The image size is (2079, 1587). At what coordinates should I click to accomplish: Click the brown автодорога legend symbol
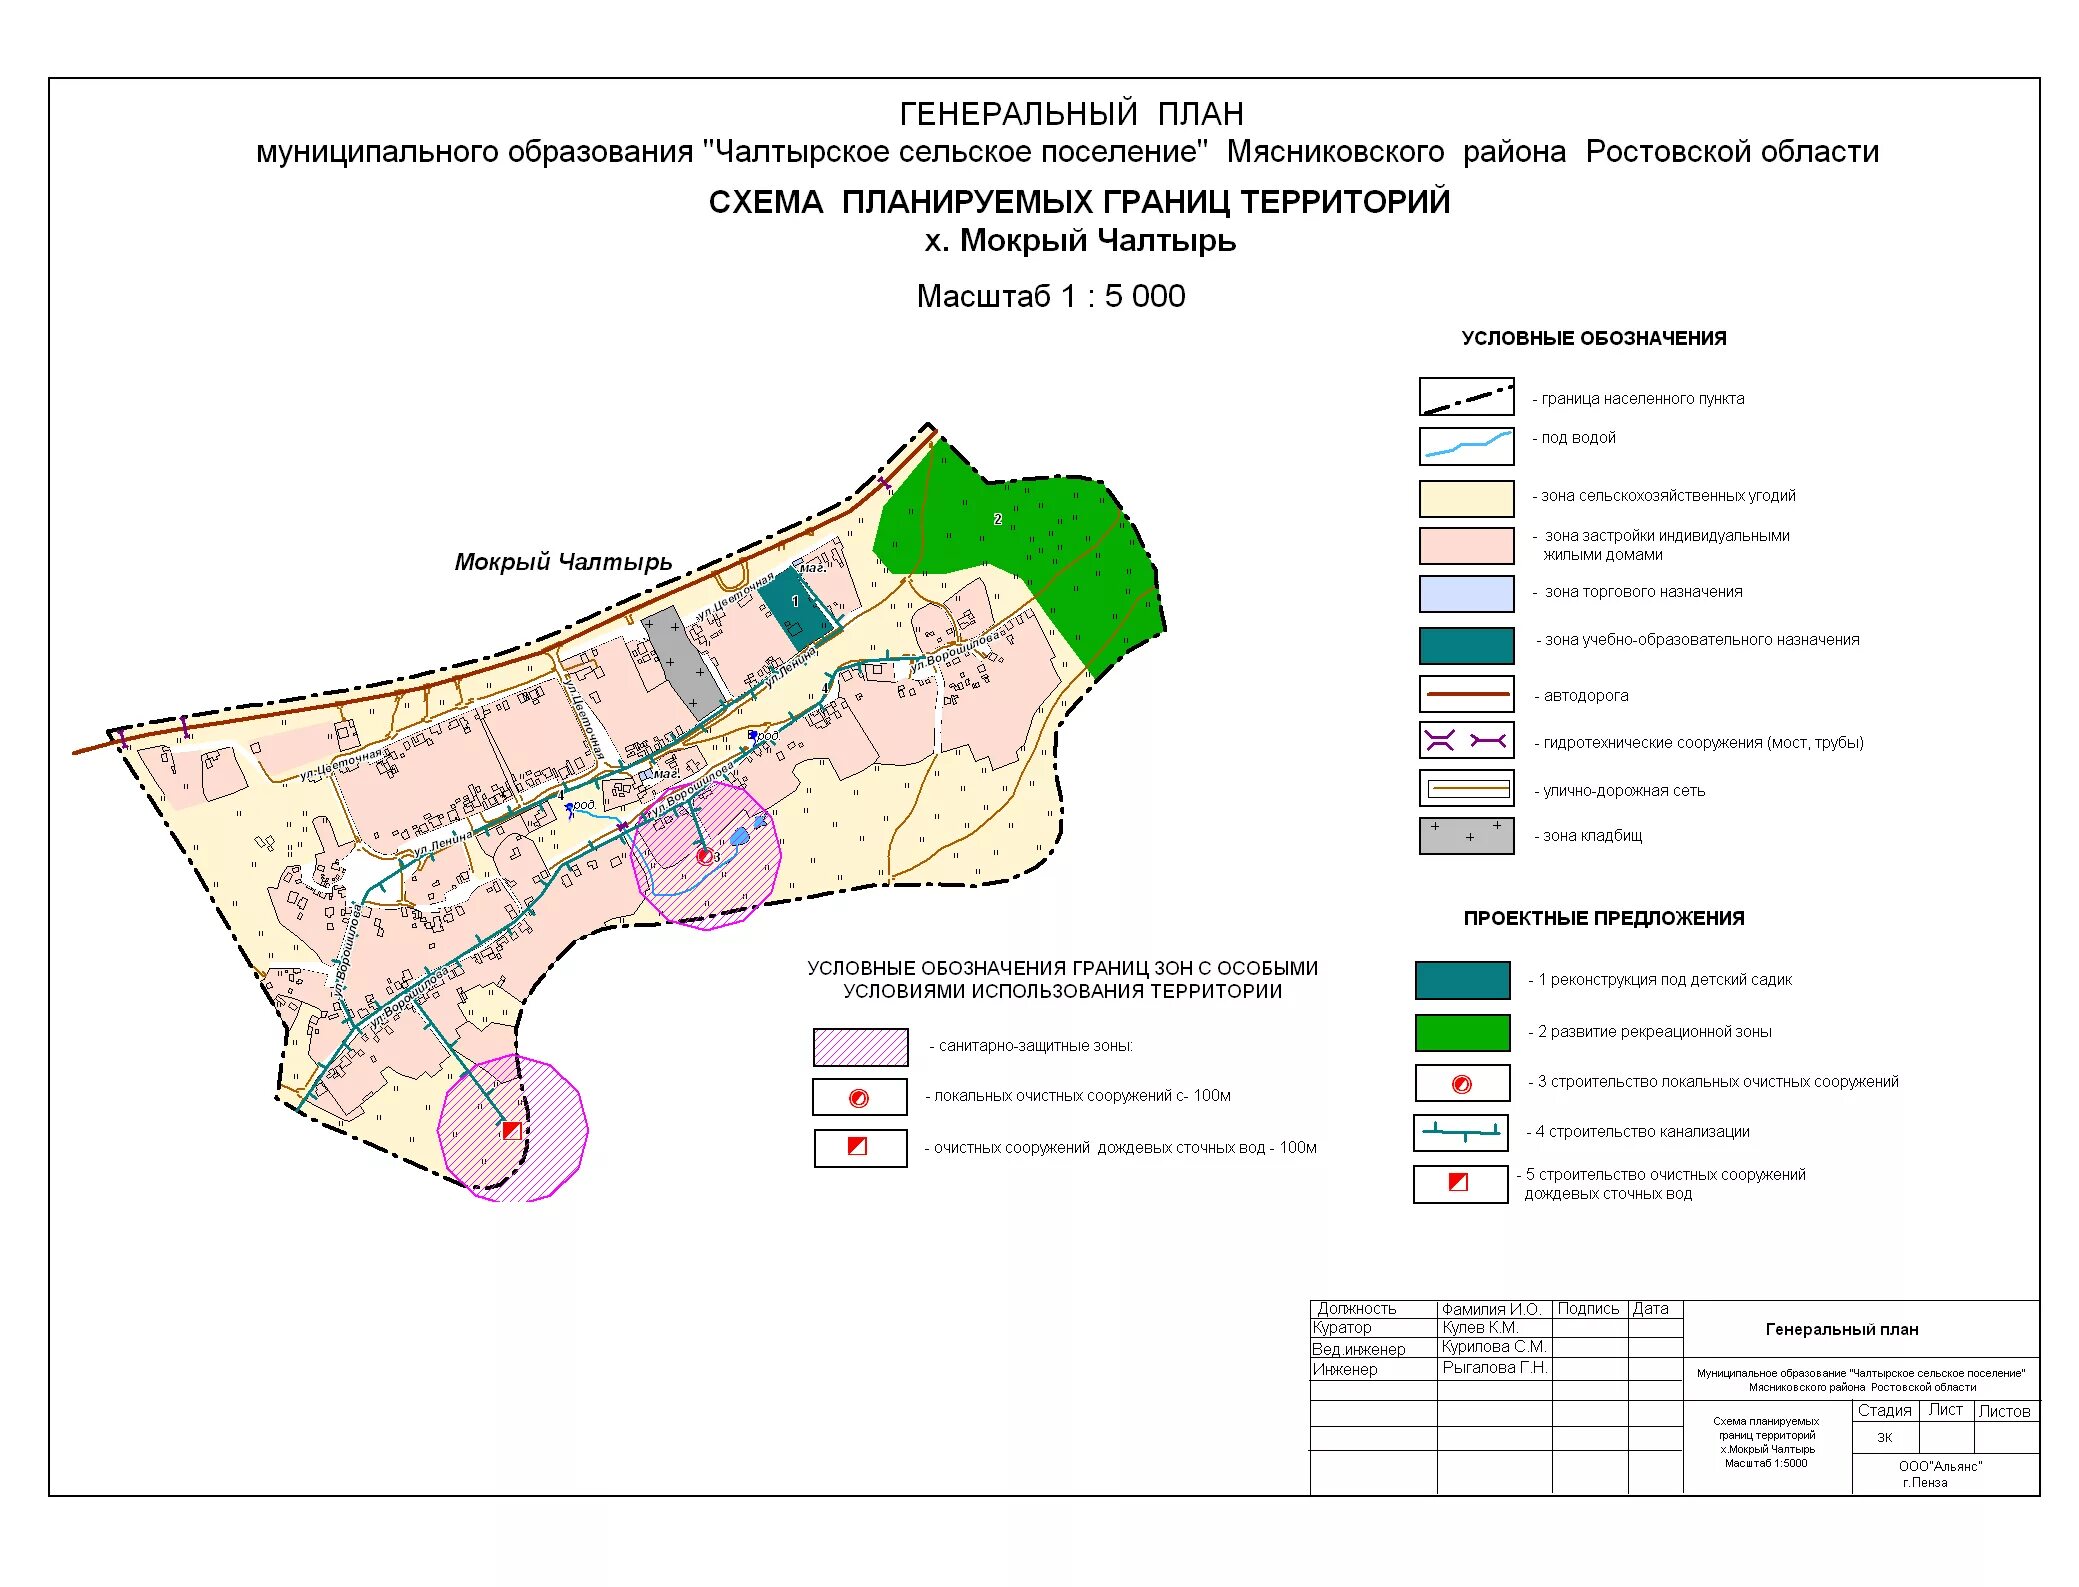tap(1466, 693)
